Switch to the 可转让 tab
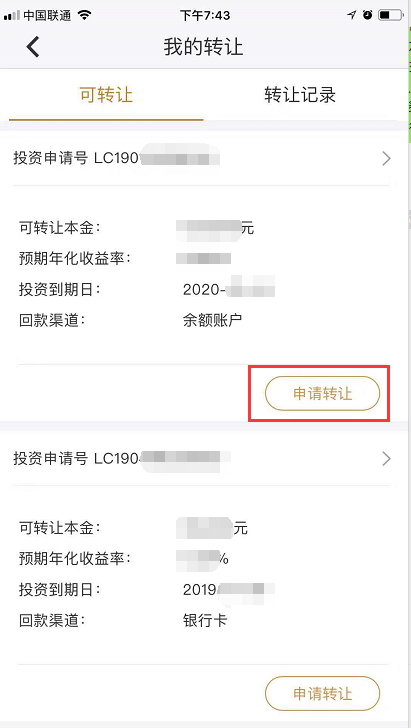This screenshot has width=411, height=728. tap(106, 95)
